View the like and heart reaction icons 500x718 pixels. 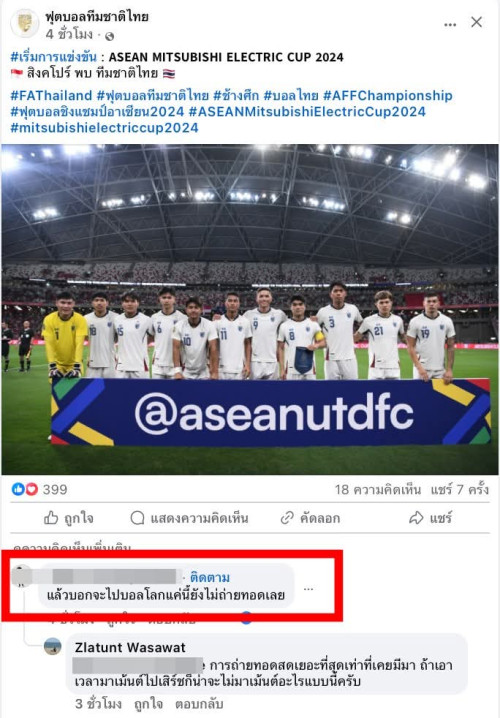coord(25,489)
